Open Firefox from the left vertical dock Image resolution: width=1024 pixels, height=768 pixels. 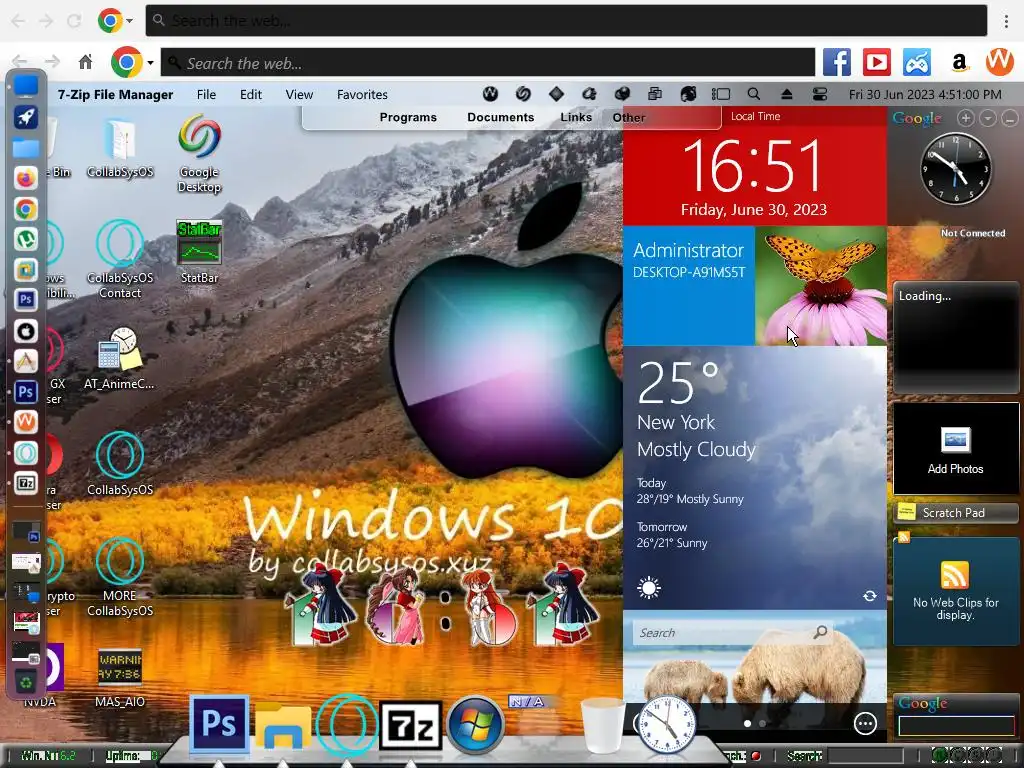click(26, 178)
